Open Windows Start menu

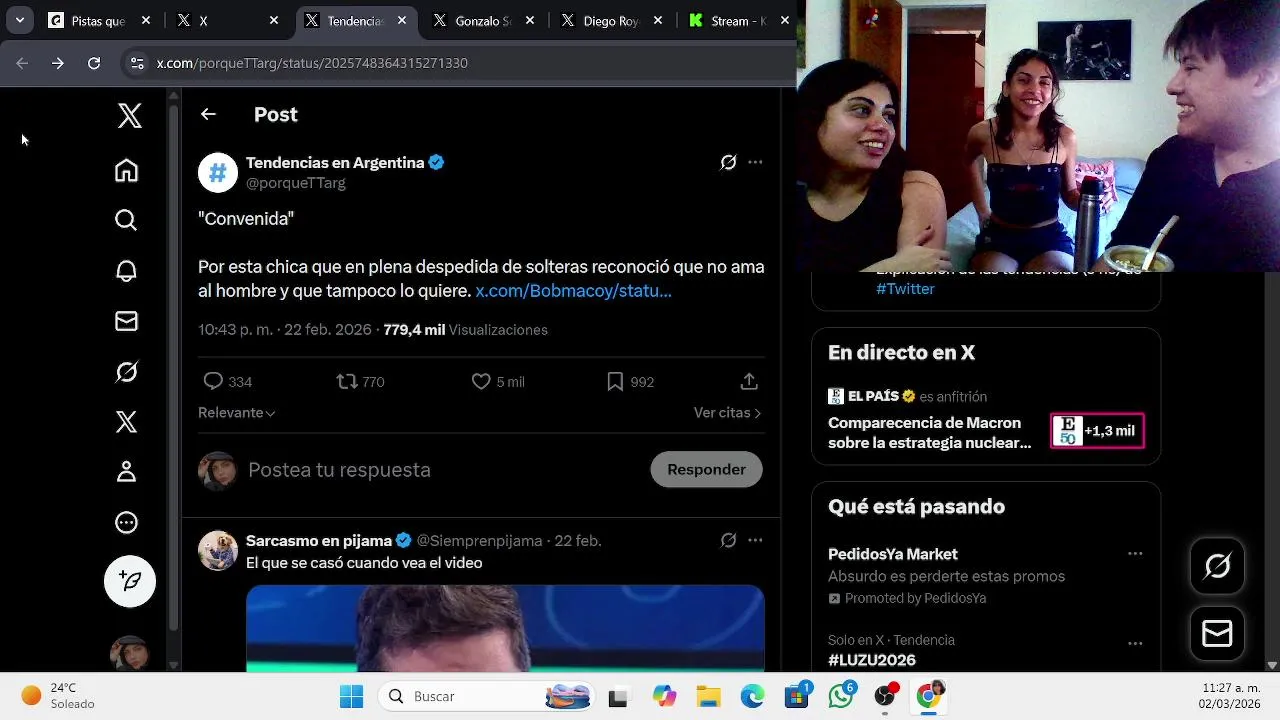tap(352, 696)
